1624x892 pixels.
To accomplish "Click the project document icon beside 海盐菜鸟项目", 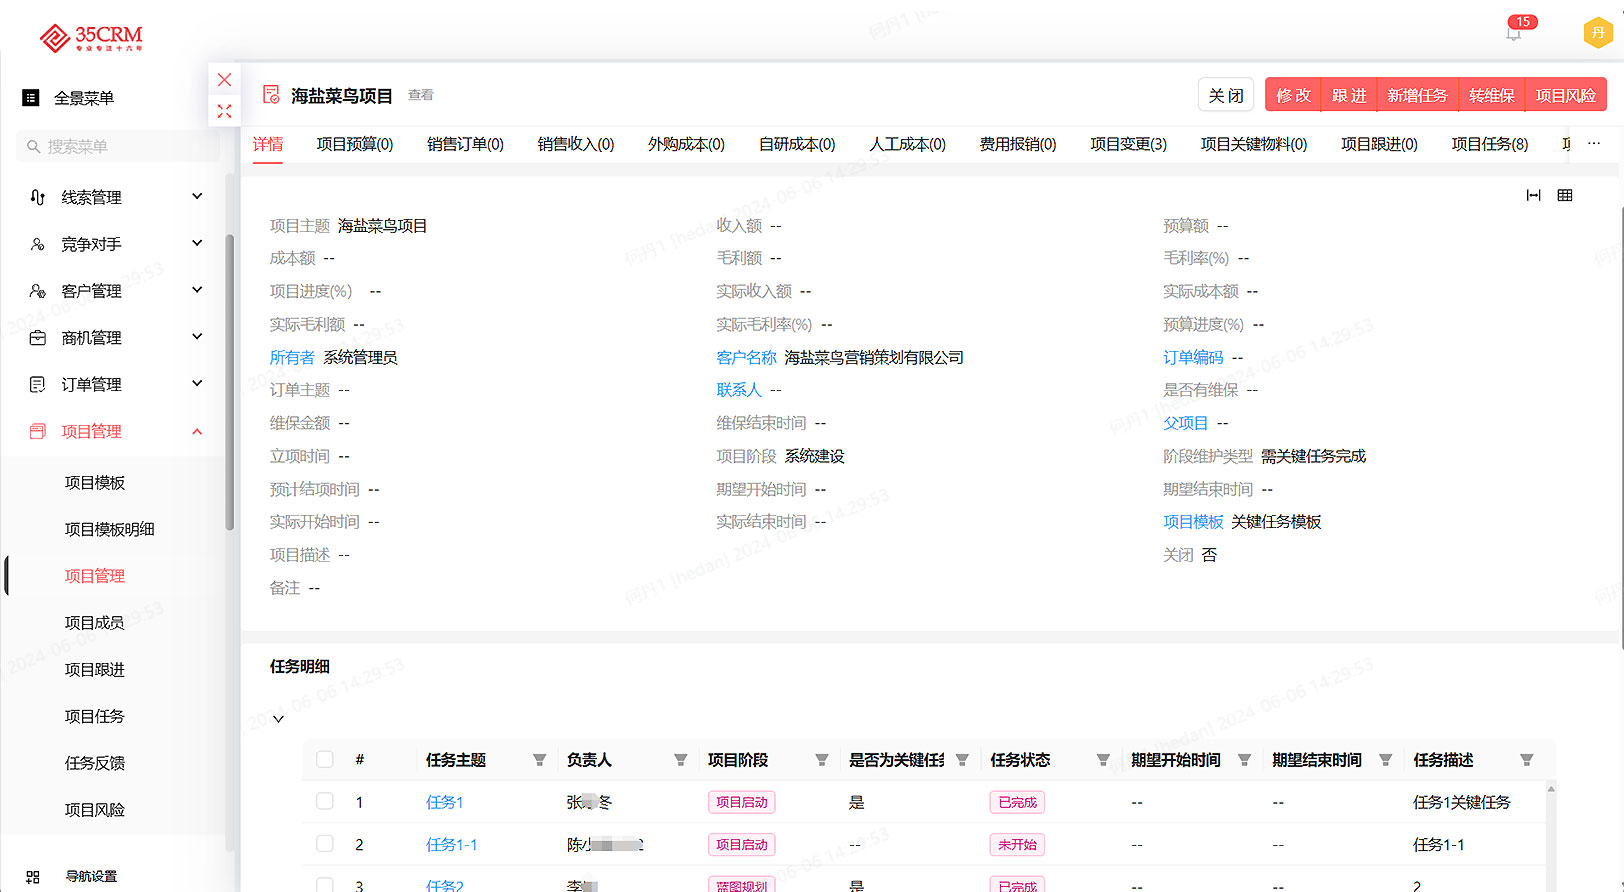I will pos(271,95).
